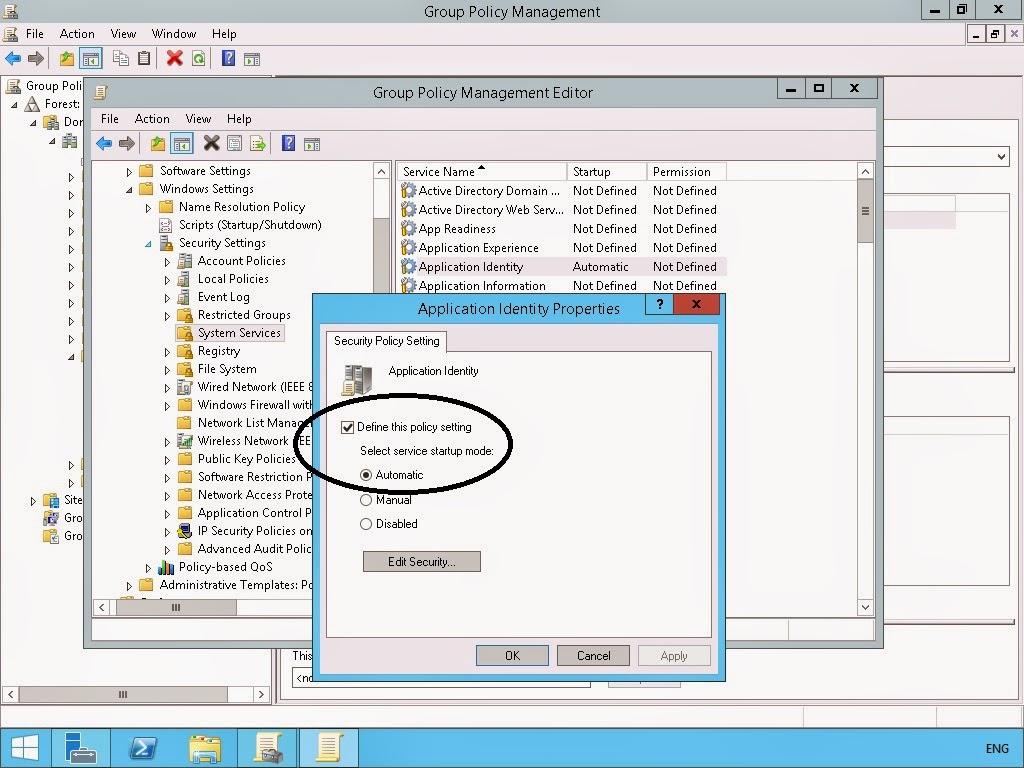Click Copy icon in Group Policy Management toolbar

120,59
